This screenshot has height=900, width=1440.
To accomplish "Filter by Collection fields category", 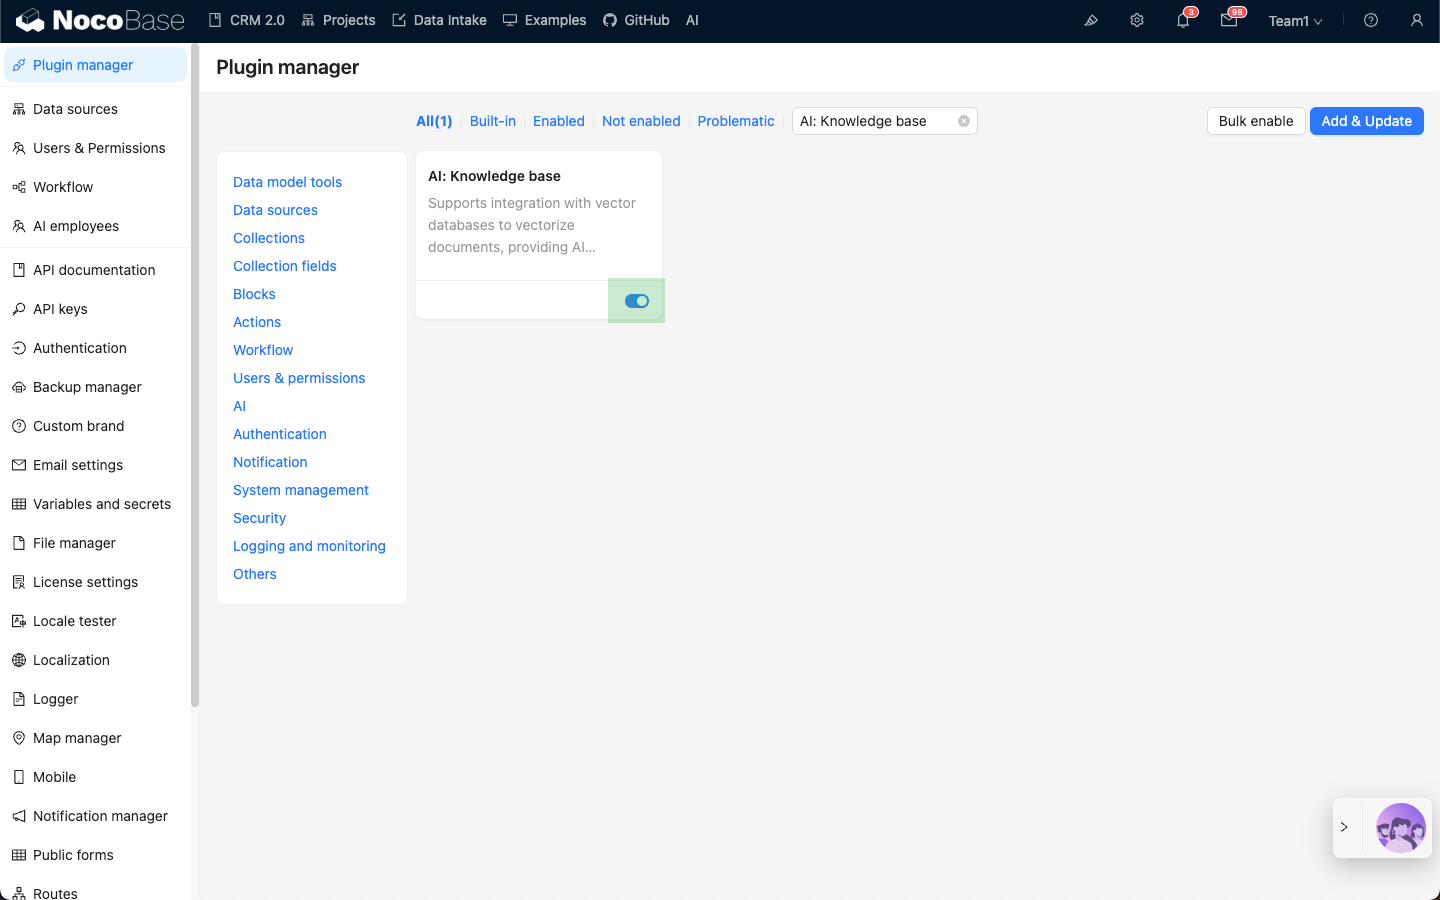I will [x=285, y=266].
